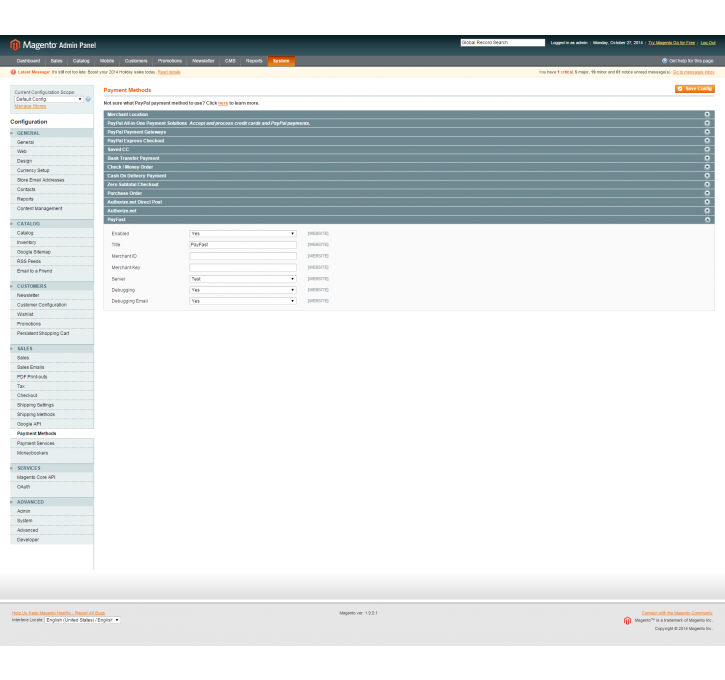Open the CMS menu
725x680 pixels.
click(x=230, y=61)
